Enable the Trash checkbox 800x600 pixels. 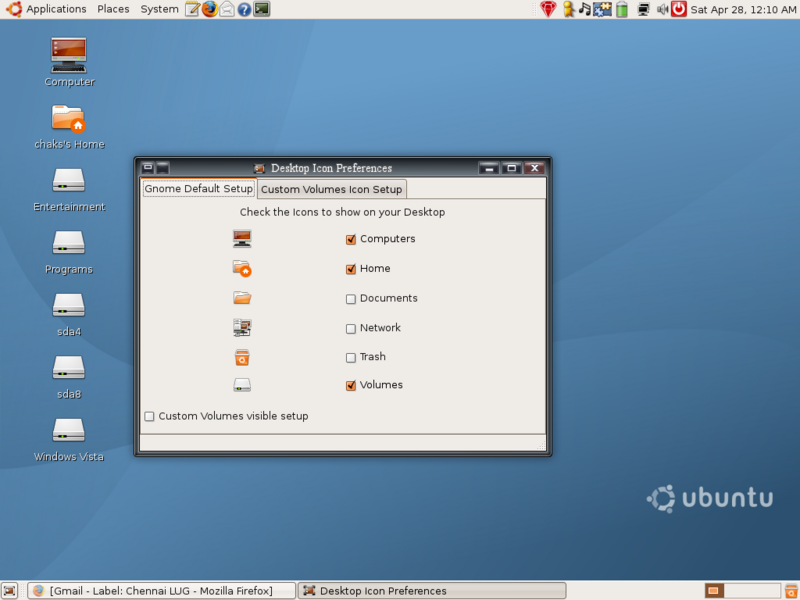pyautogui.click(x=351, y=358)
